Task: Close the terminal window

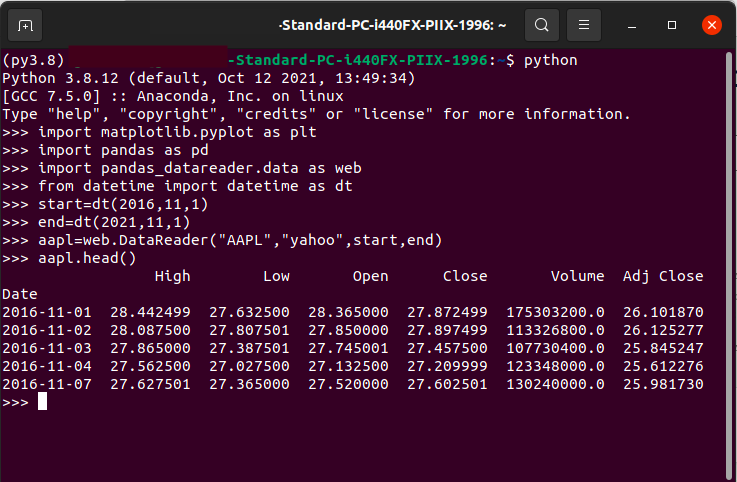Action: [712, 25]
